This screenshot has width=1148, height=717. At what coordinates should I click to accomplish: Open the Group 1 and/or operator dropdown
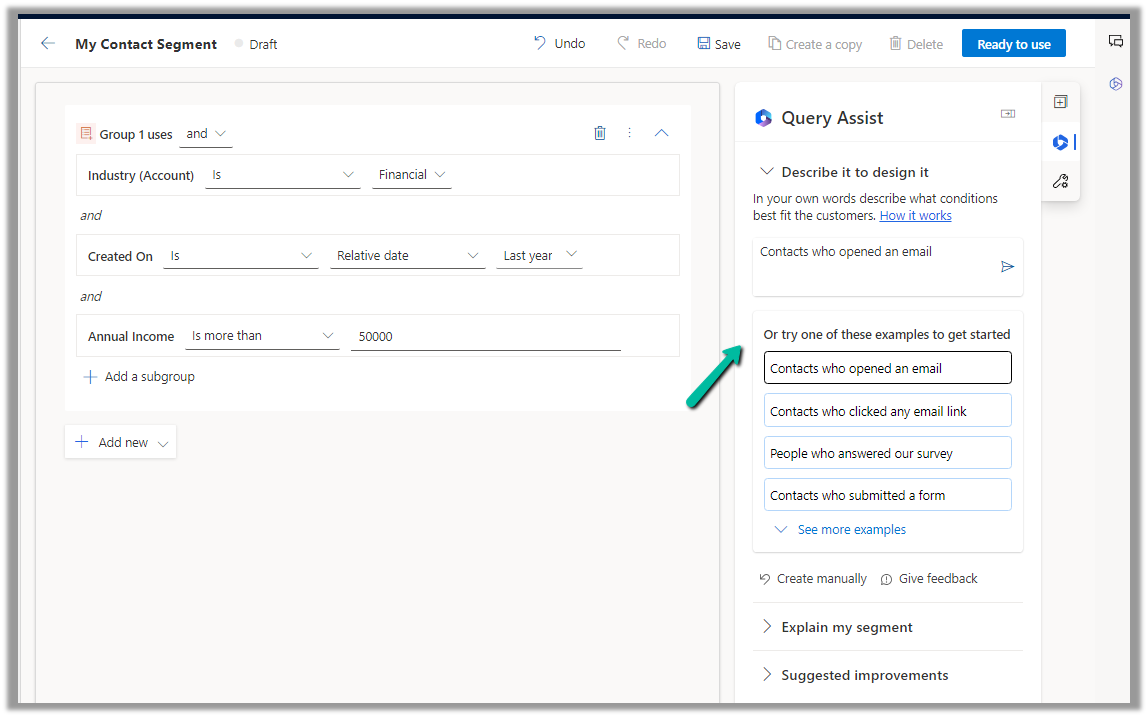click(x=206, y=134)
